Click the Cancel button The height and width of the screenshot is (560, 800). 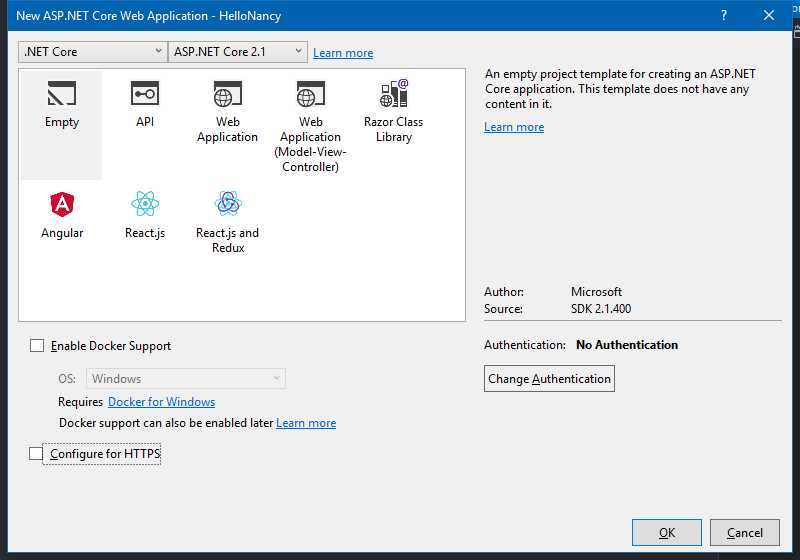744,532
